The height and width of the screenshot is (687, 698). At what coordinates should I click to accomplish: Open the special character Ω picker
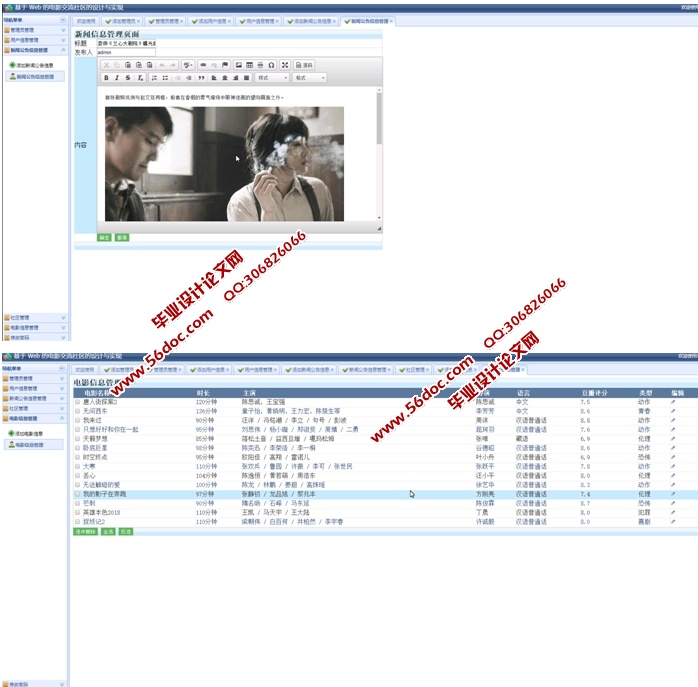click(271, 65)
